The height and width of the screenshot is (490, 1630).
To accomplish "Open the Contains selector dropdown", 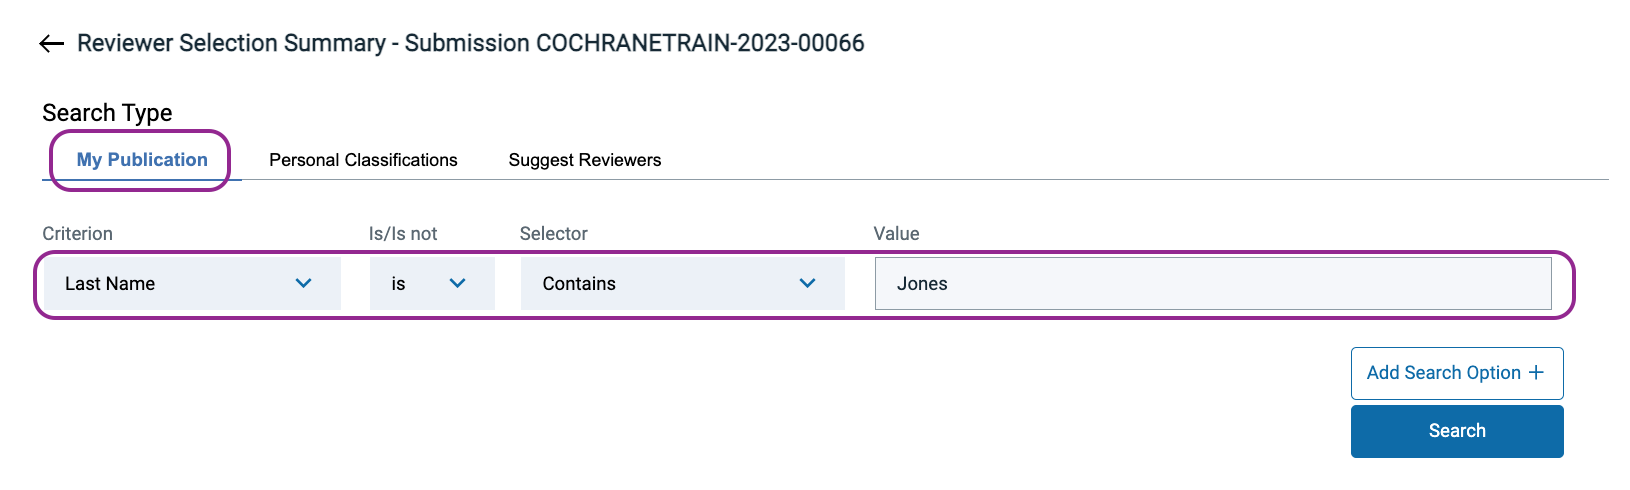I will [681, 284].
